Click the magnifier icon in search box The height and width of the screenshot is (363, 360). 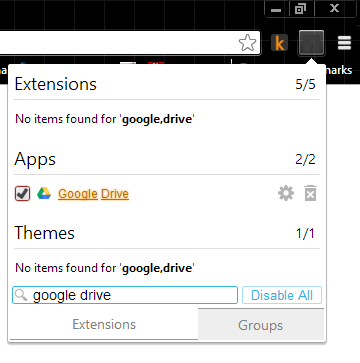pos(21,295)
